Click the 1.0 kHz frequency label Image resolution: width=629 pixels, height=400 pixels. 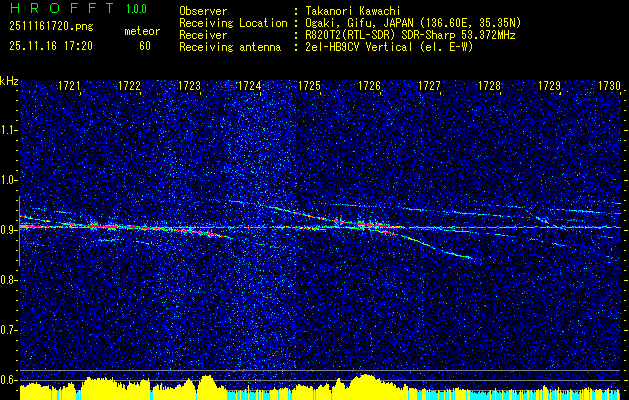(9, 180)
